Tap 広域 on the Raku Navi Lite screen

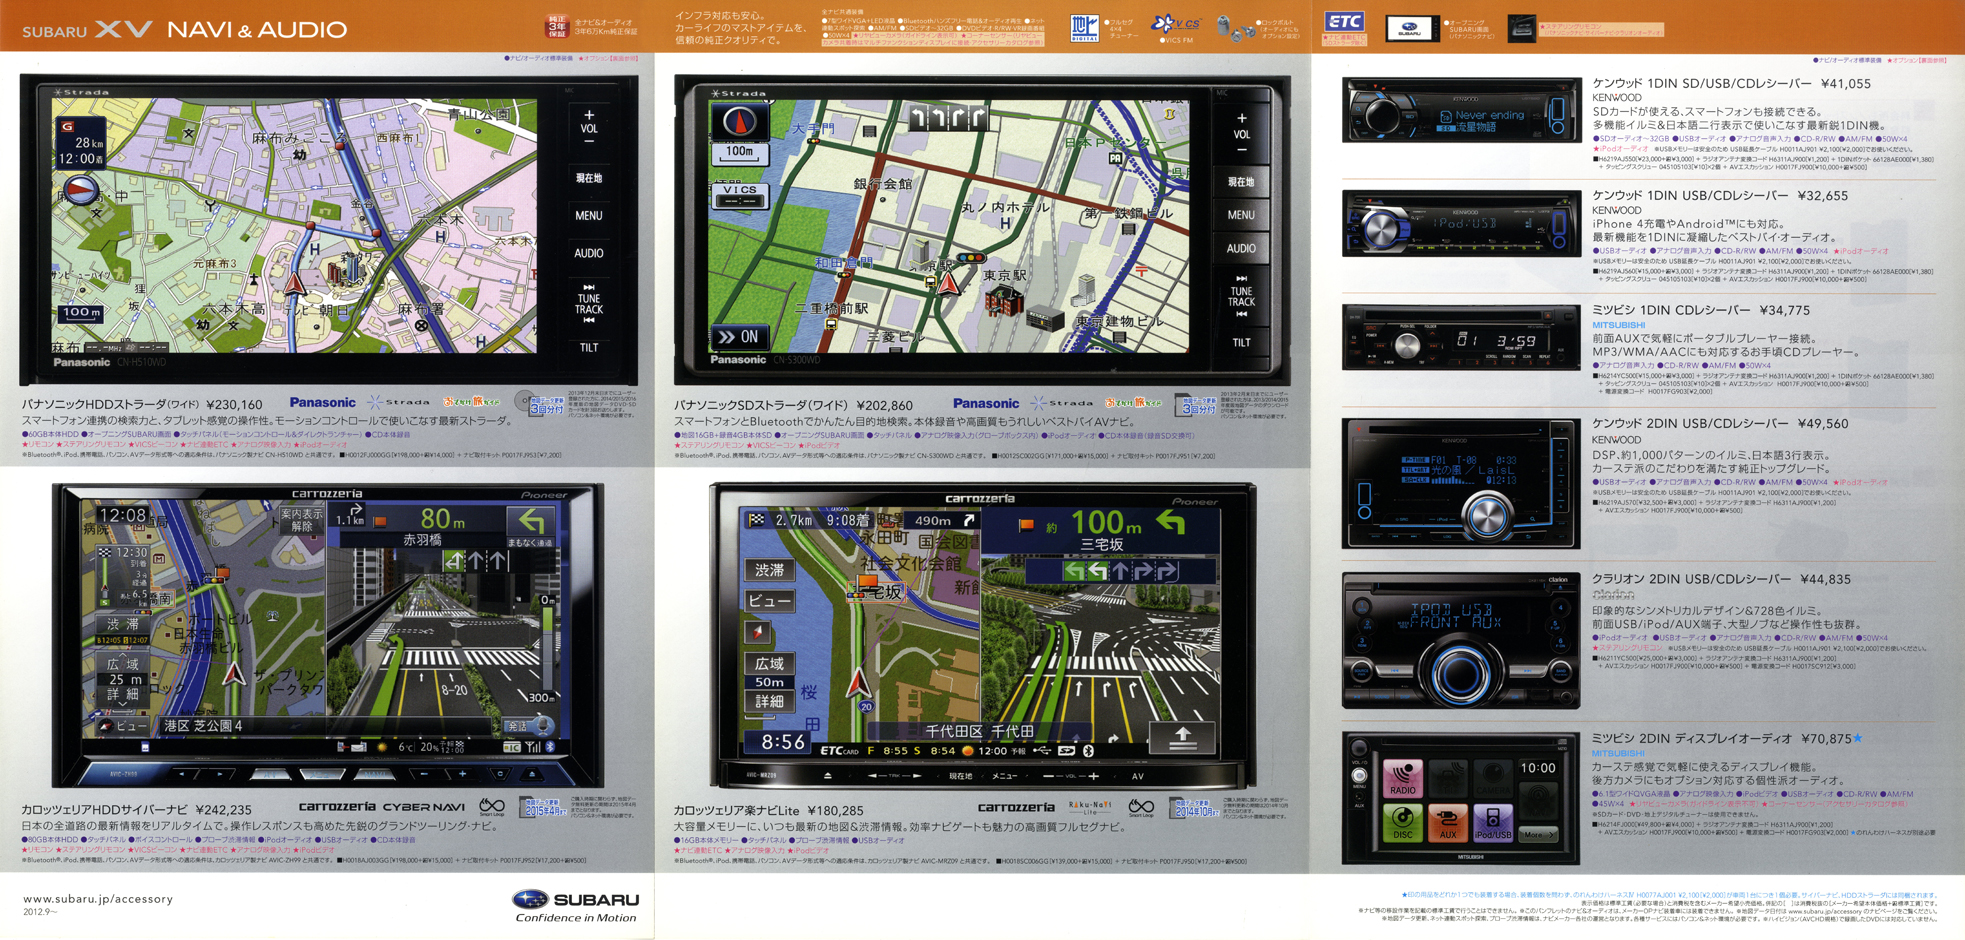769,663
